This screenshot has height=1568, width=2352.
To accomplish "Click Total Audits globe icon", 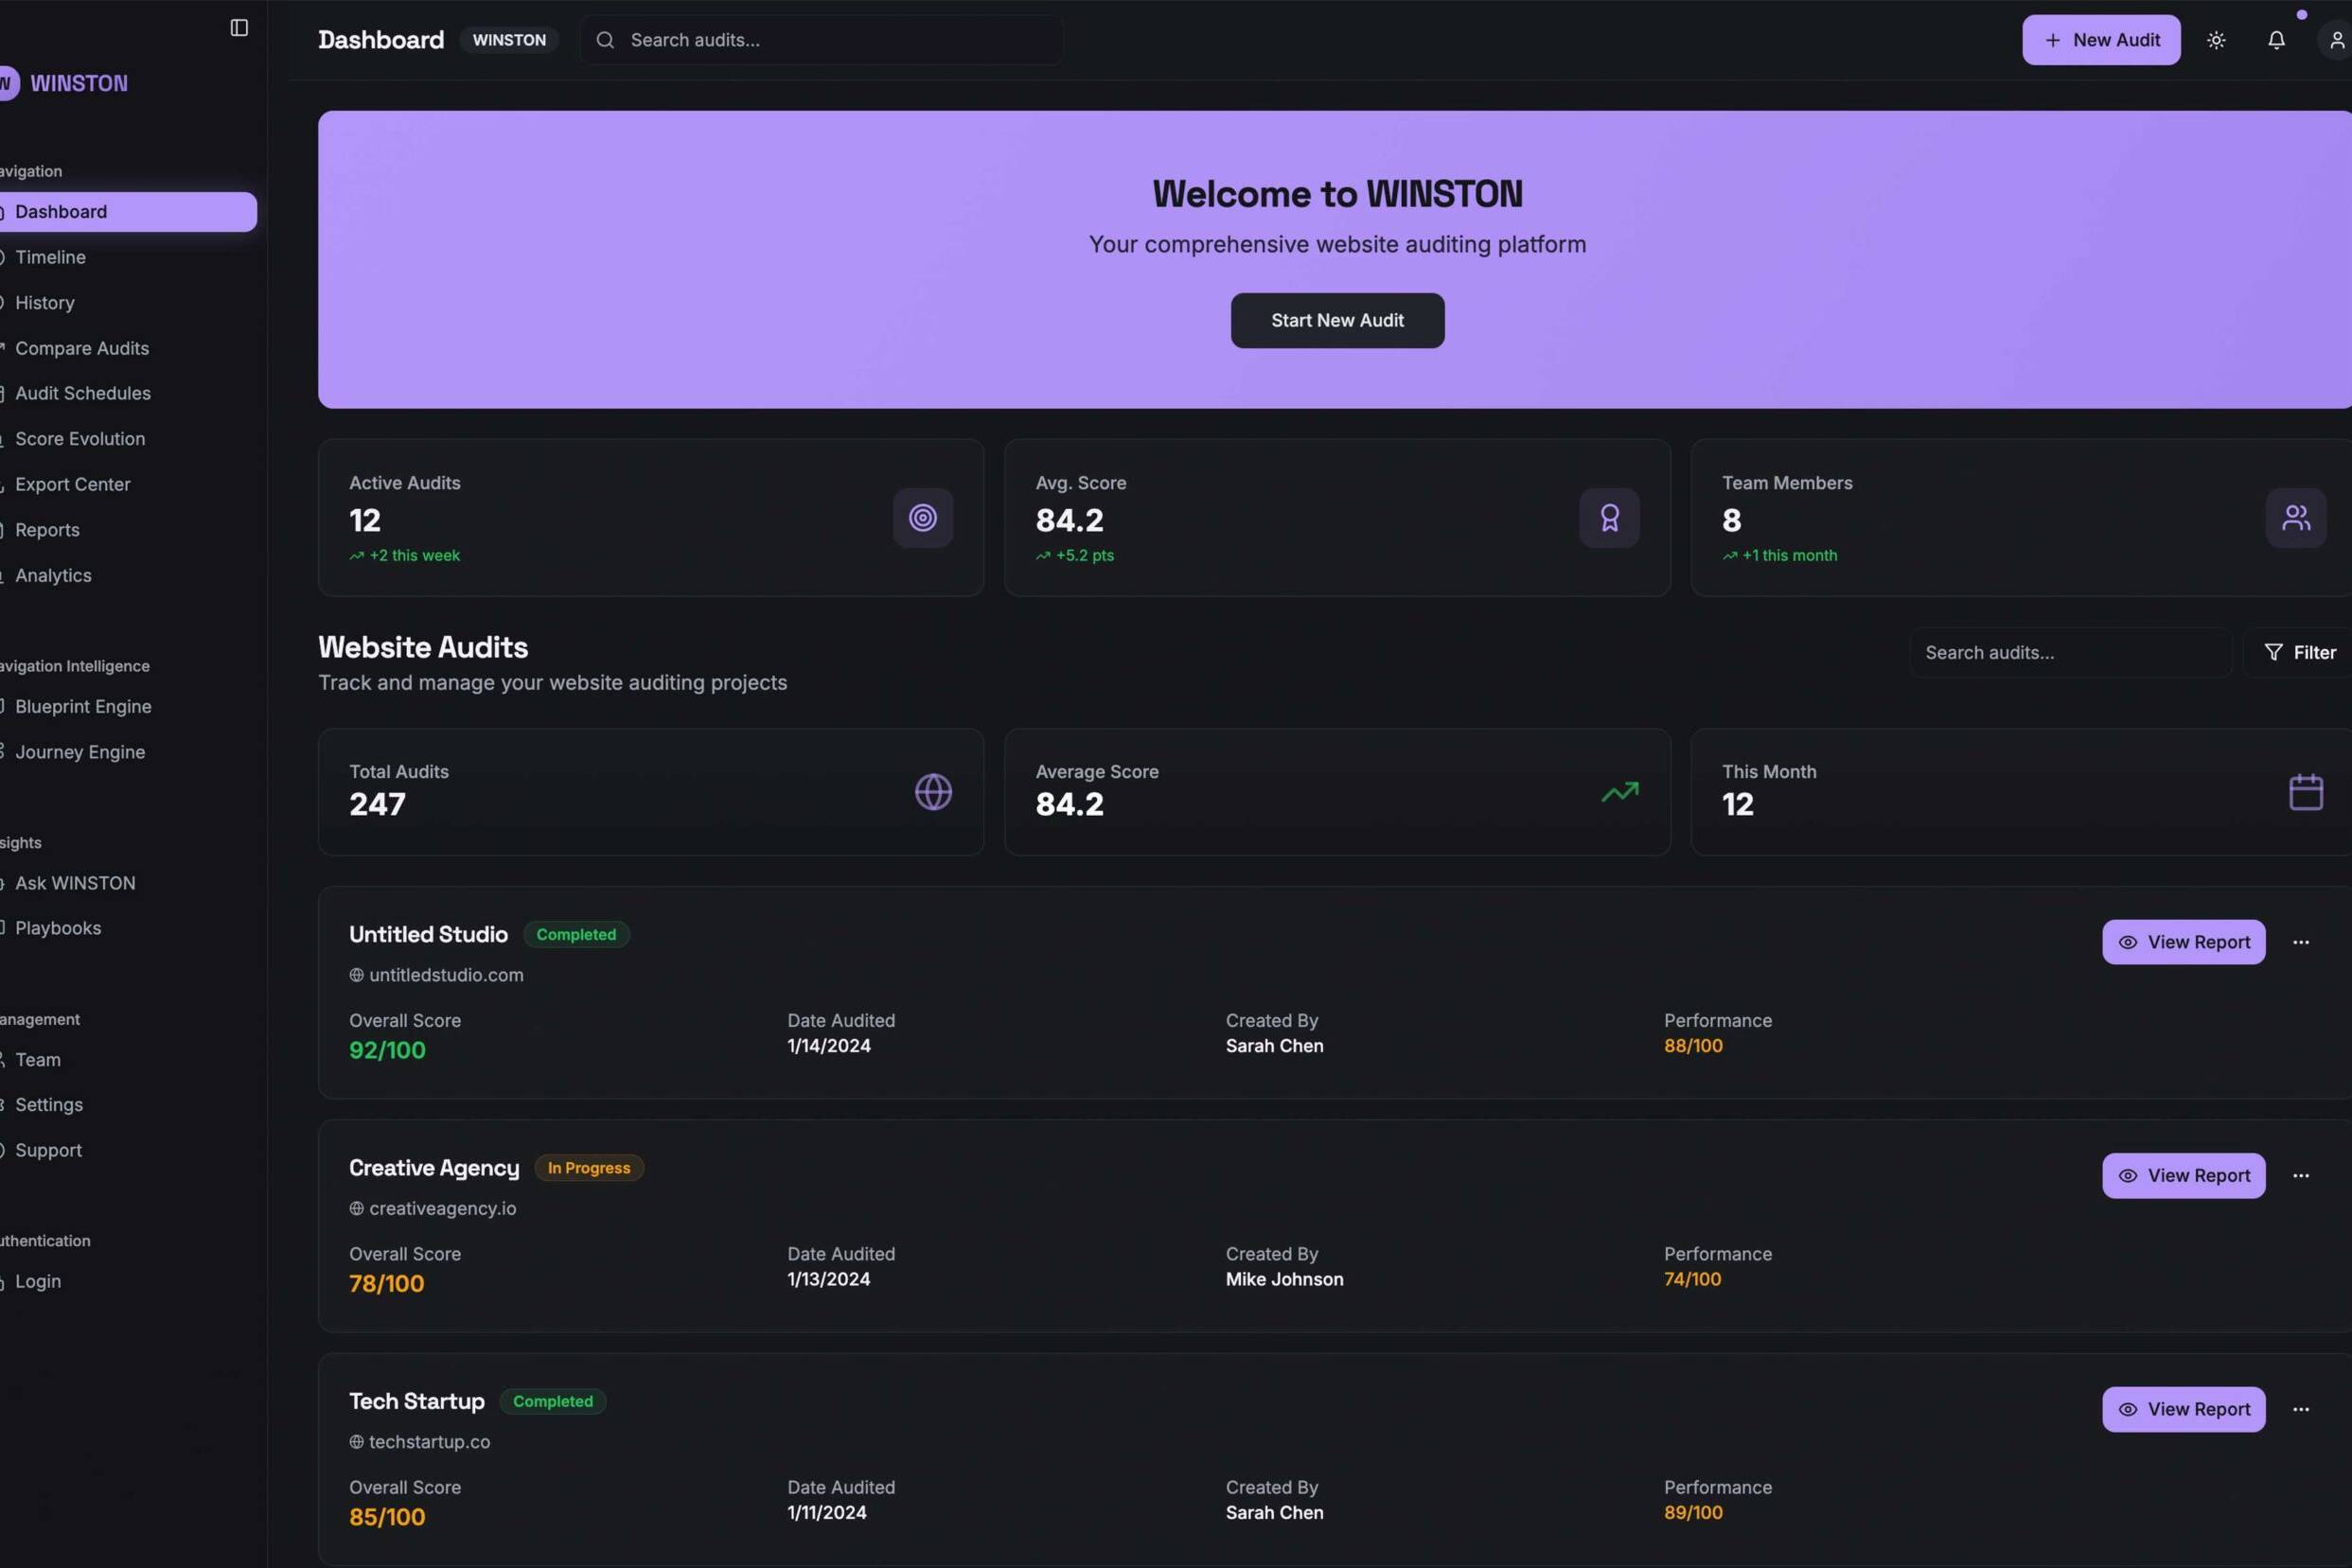I will pyautogui.click(x=933, y=792).
